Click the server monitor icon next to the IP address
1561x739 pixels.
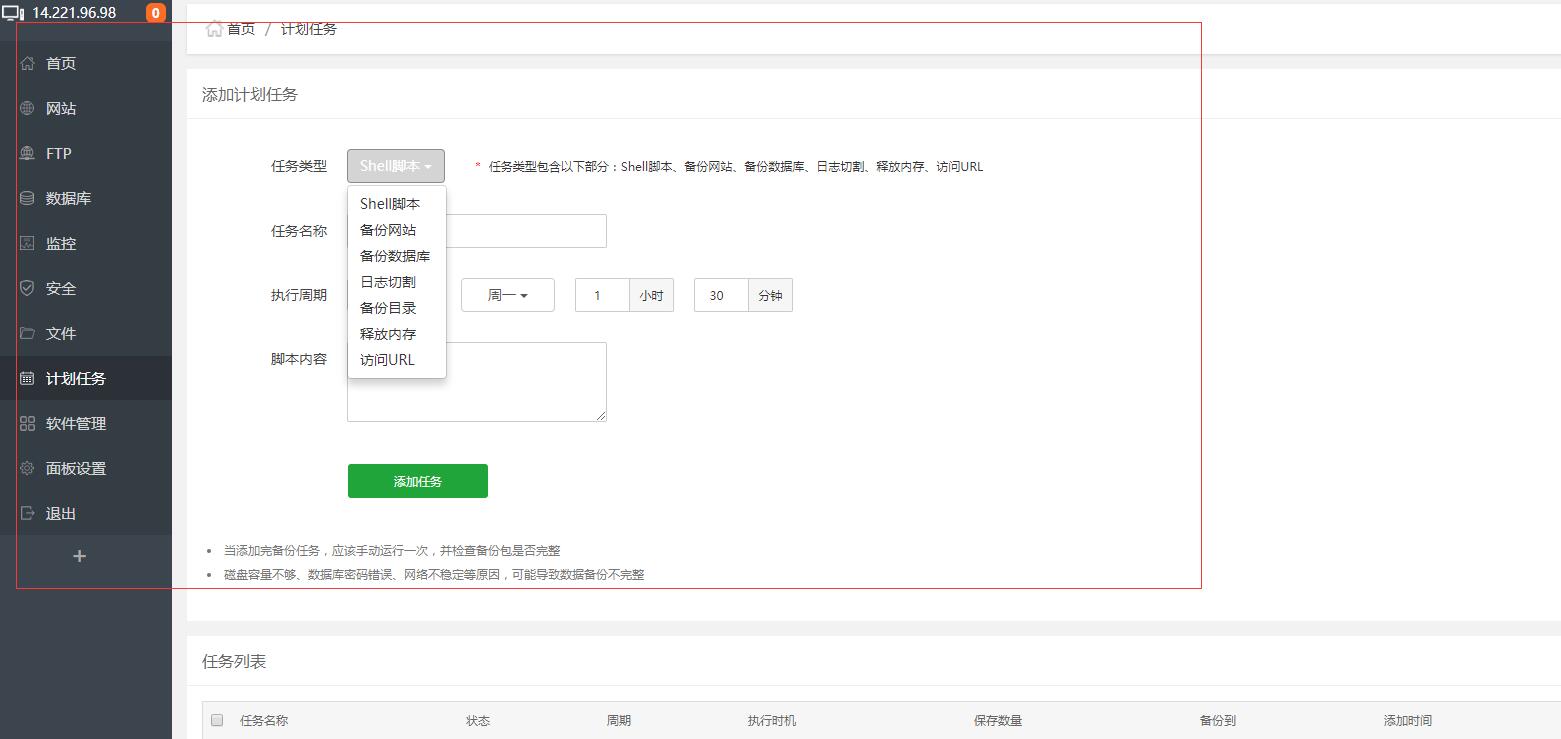click(x=14, y=13)
